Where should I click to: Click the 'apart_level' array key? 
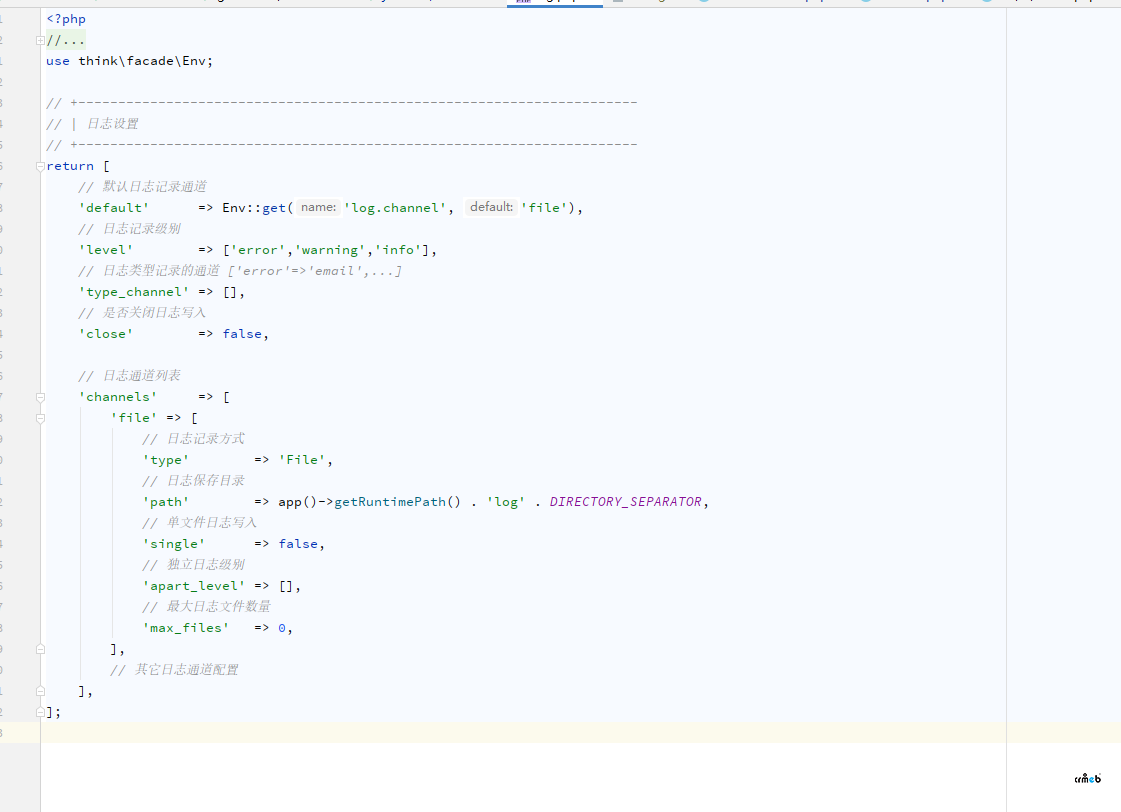(x=193, y=586)
